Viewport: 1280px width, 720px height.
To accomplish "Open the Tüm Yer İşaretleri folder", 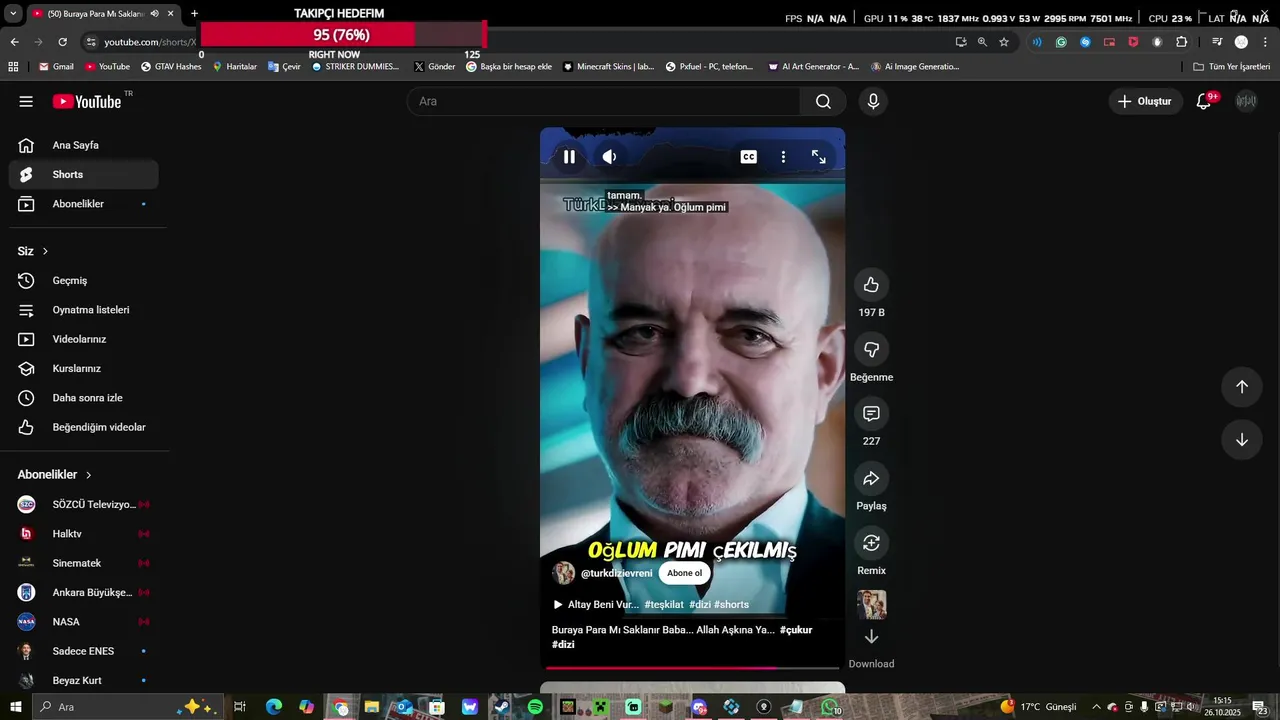I will (1231, 67).
